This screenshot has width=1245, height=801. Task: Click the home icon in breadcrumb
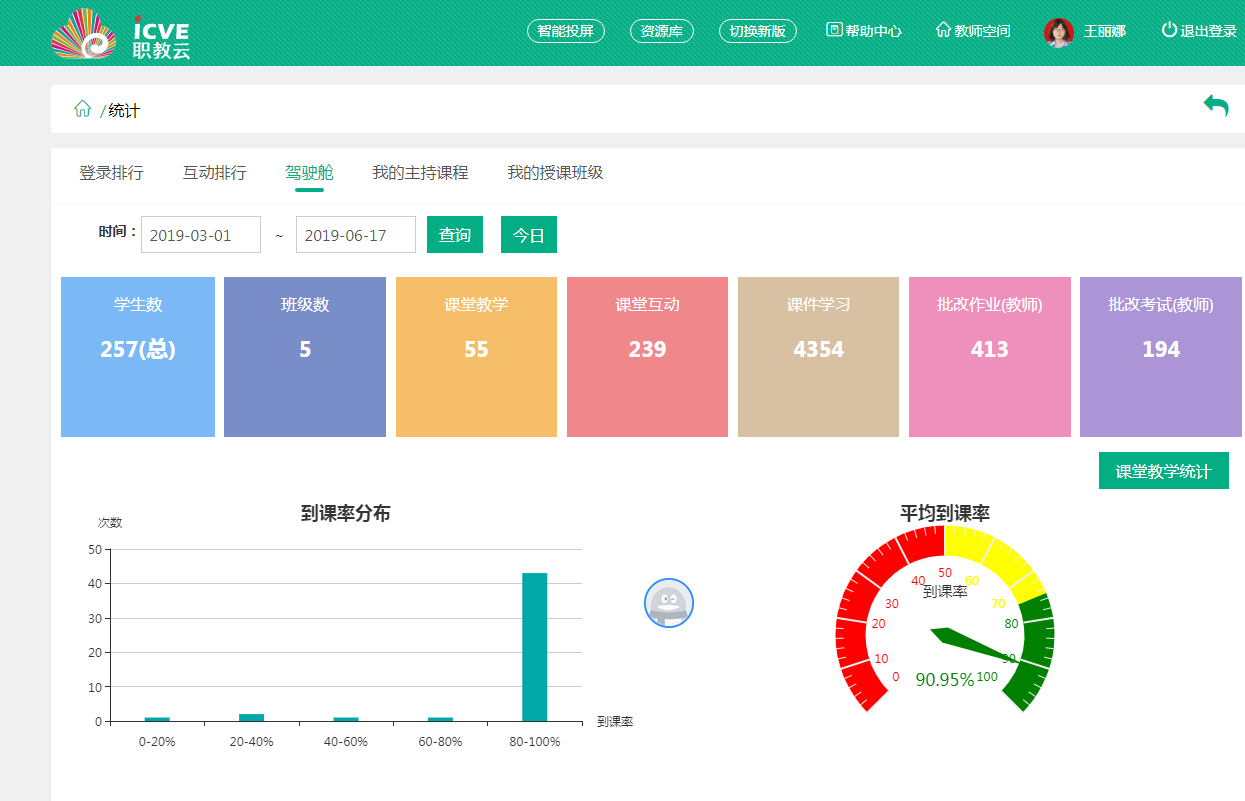[82, 109]
